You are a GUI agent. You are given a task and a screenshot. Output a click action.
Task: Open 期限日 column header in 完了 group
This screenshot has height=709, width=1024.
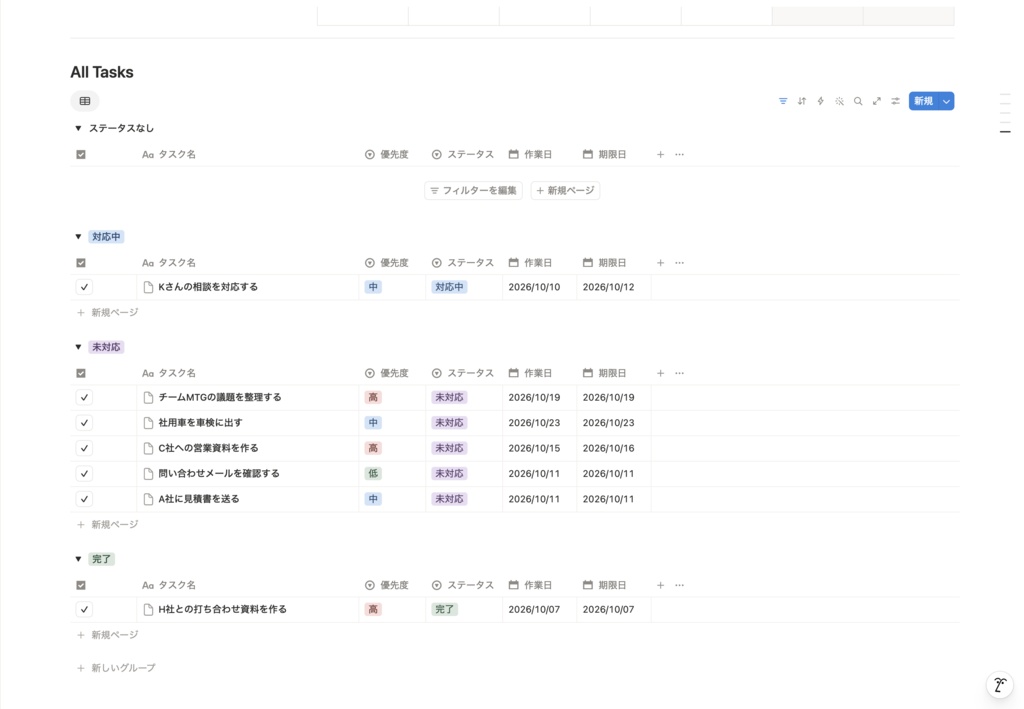click(604, 585)
